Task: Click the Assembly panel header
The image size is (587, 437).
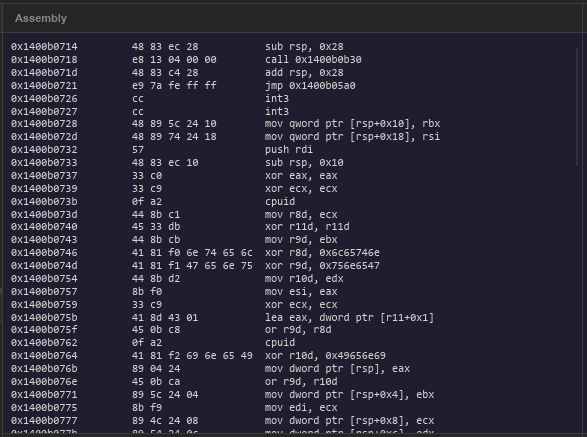Action: coord(292,18)
